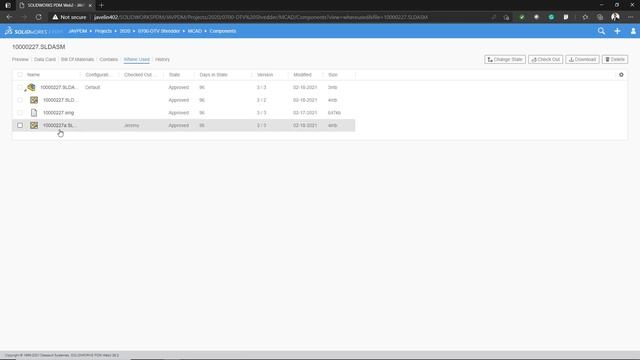
Task: Switch to the Preview tab
Action: 20,60
